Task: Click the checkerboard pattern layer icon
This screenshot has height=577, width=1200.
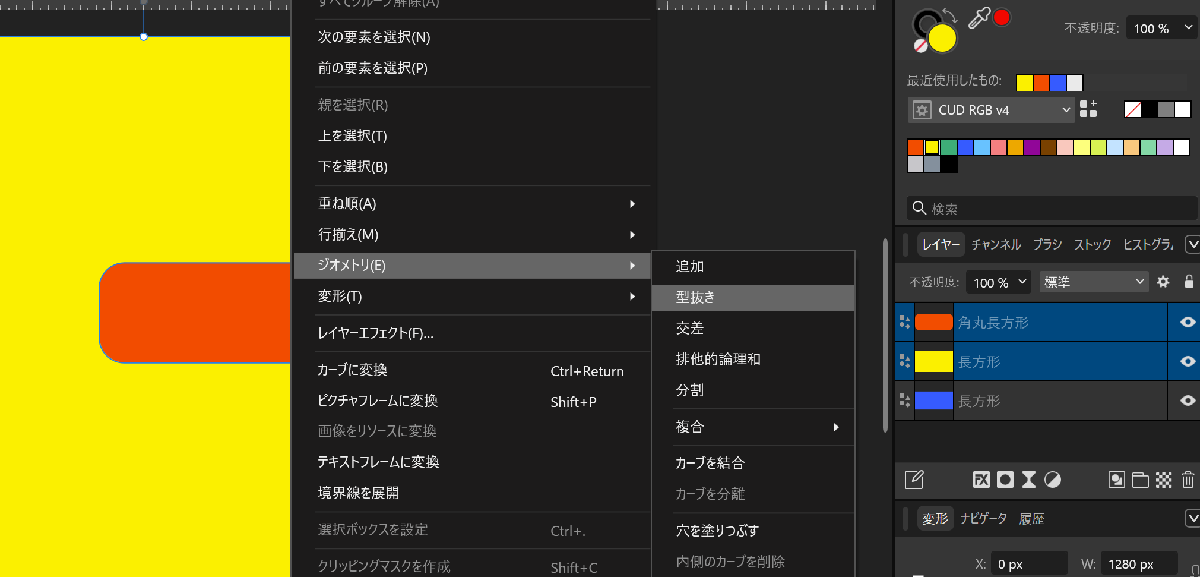Action: pos(1163,479)
